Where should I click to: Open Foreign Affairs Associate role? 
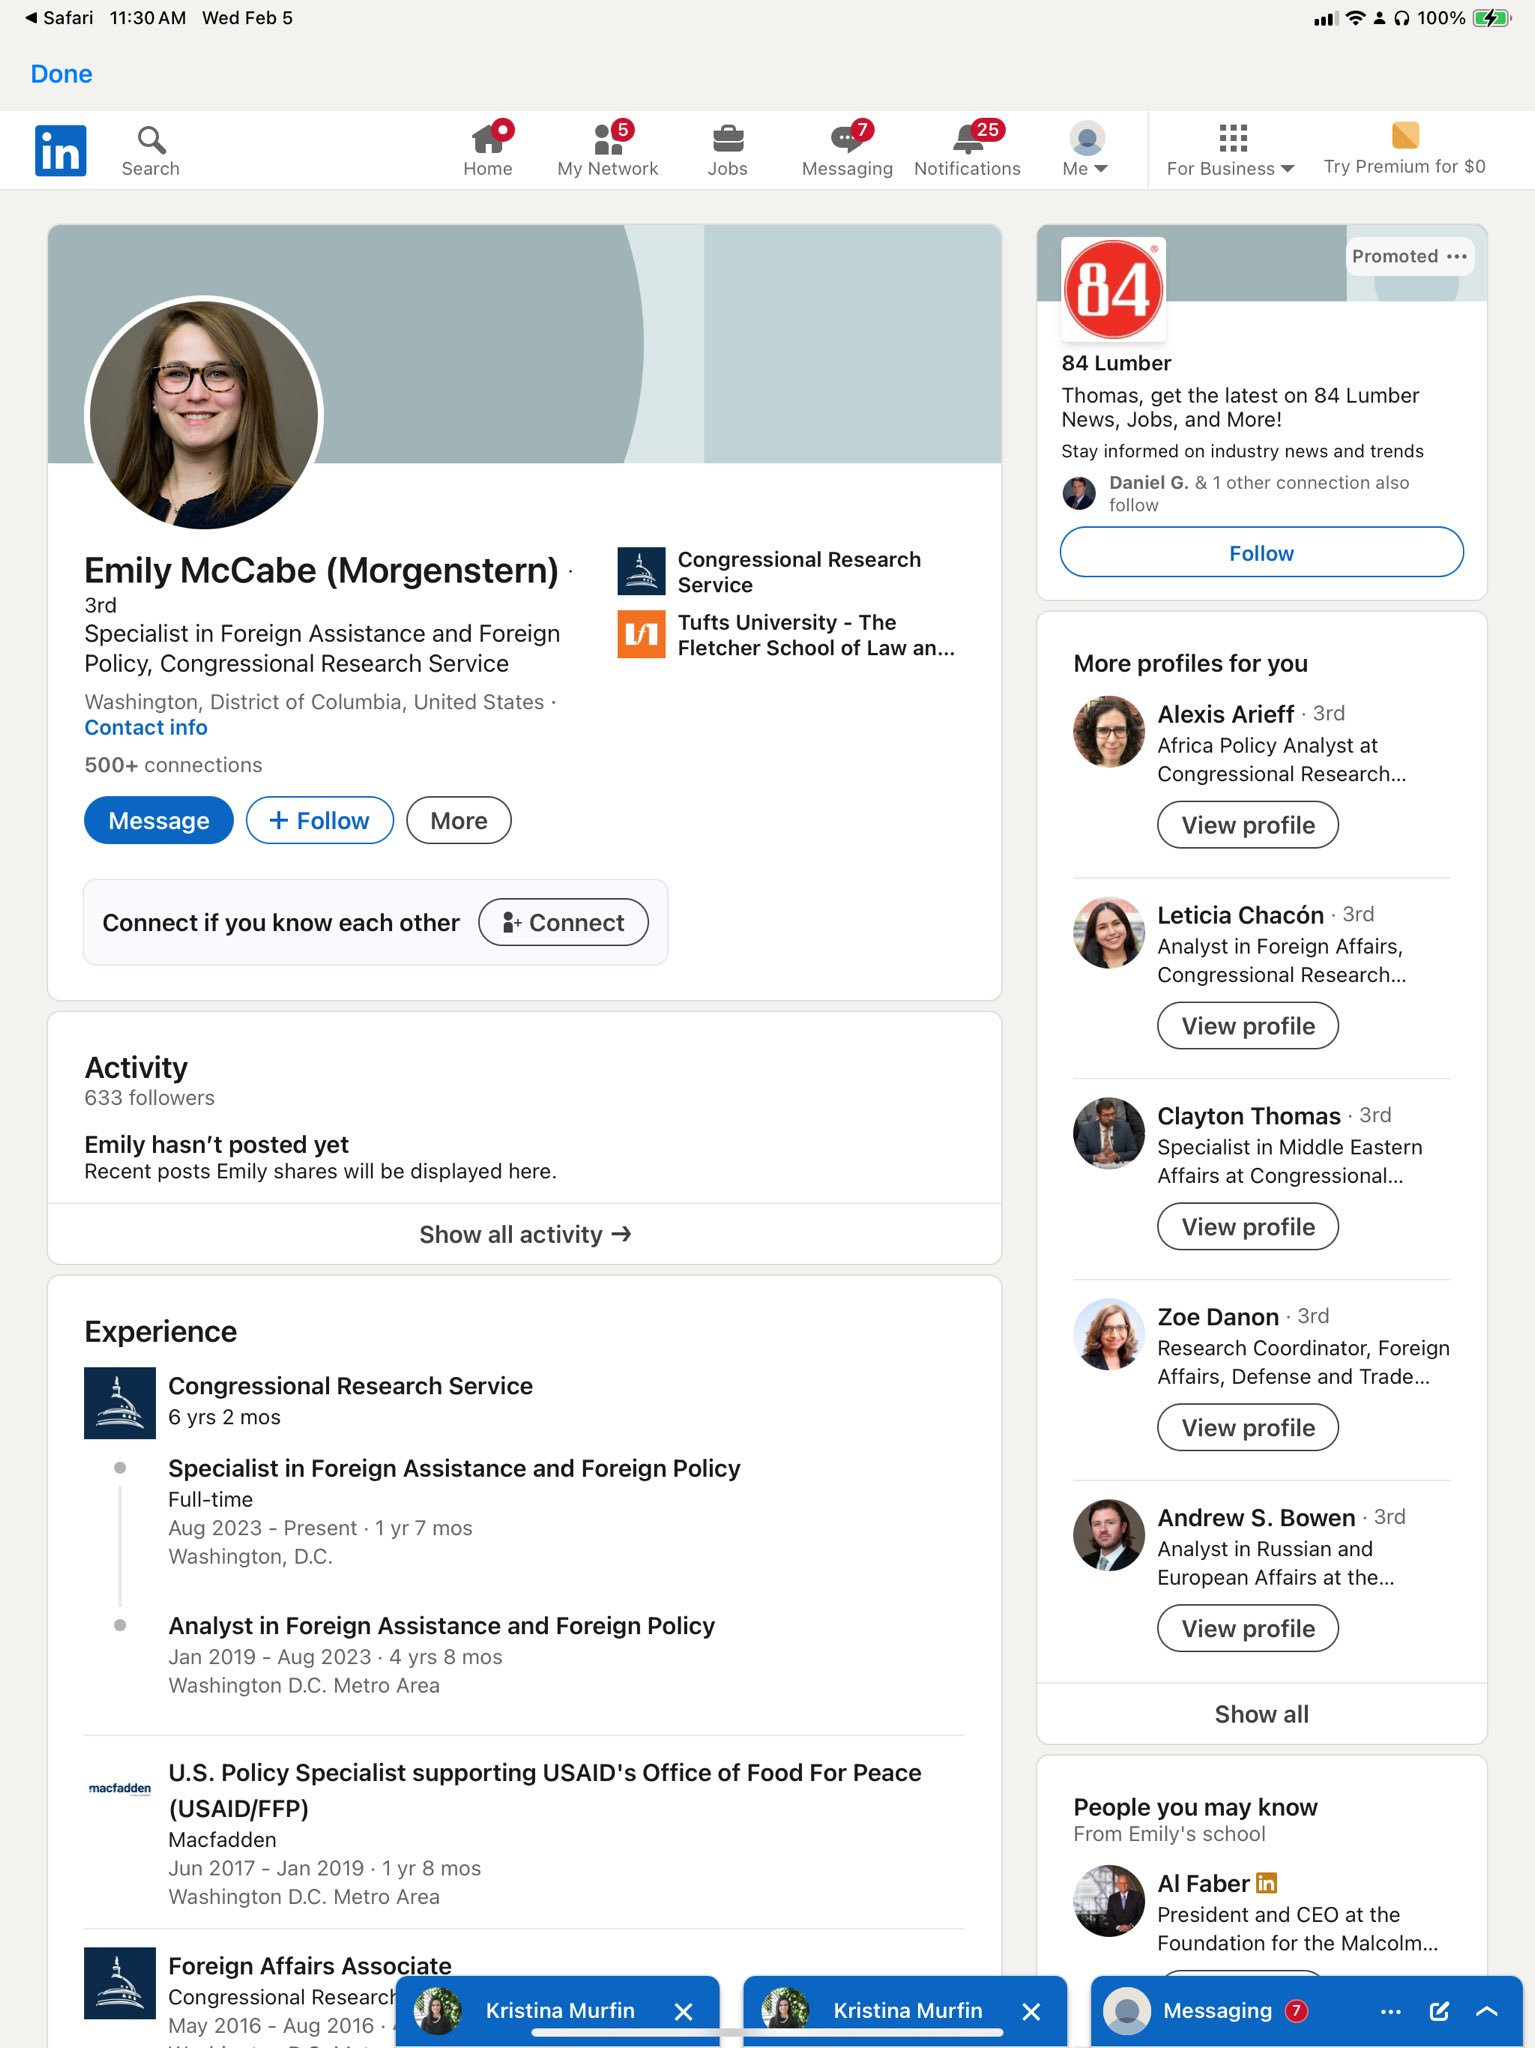click(310, 1966)
